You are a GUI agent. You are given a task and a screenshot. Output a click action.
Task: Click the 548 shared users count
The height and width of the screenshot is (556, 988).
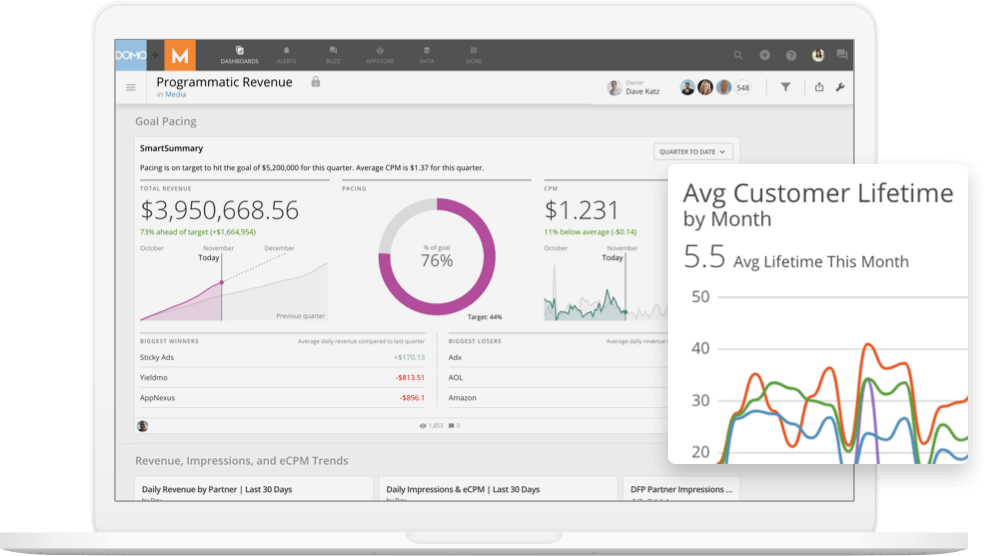point(743,88)
